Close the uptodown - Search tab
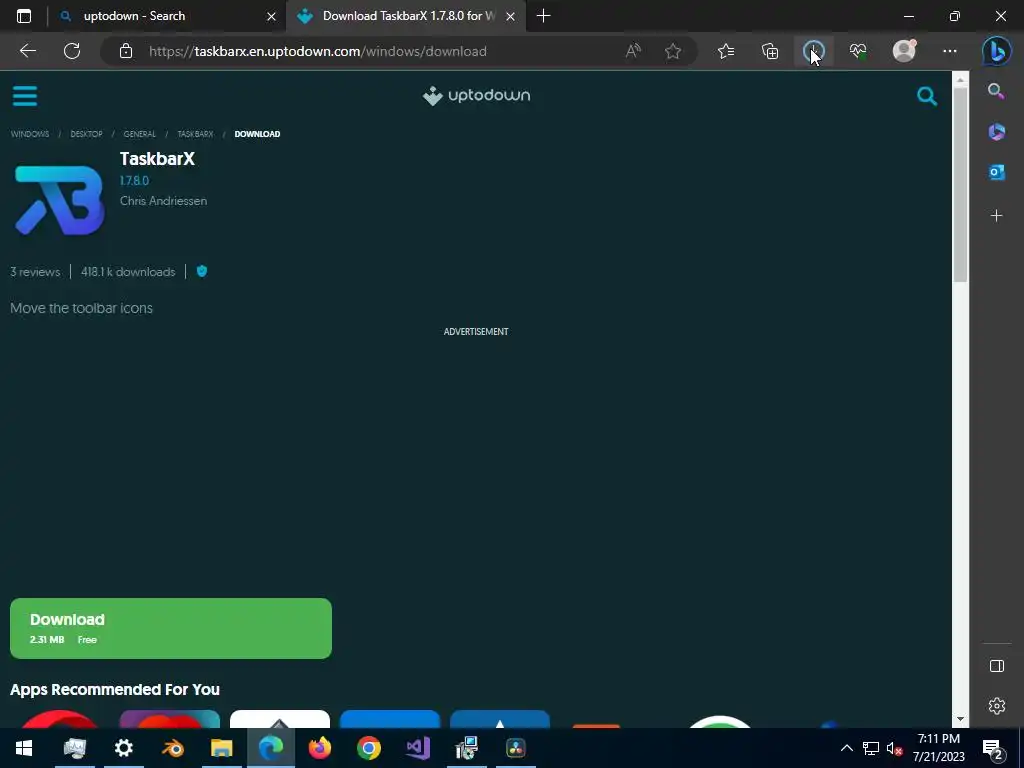 tap(271, 16)
